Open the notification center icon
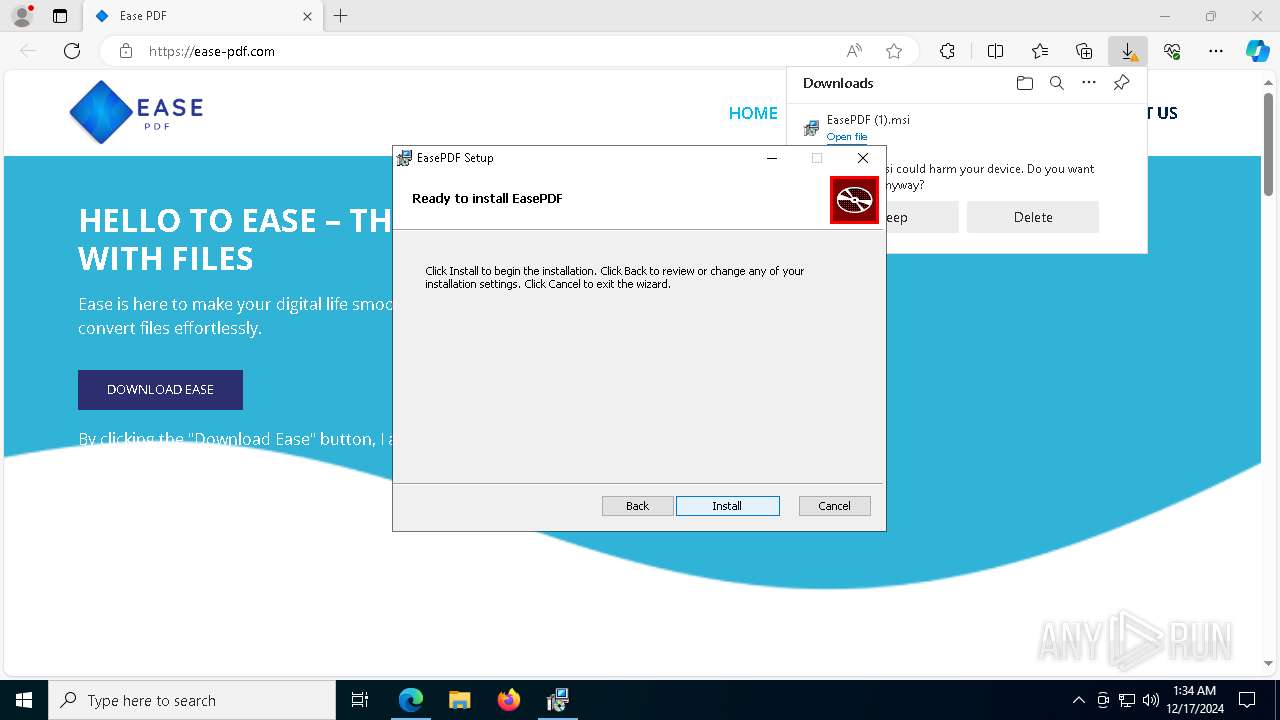Viewport: 1280px width, 720px height. tap(1247, 700)
